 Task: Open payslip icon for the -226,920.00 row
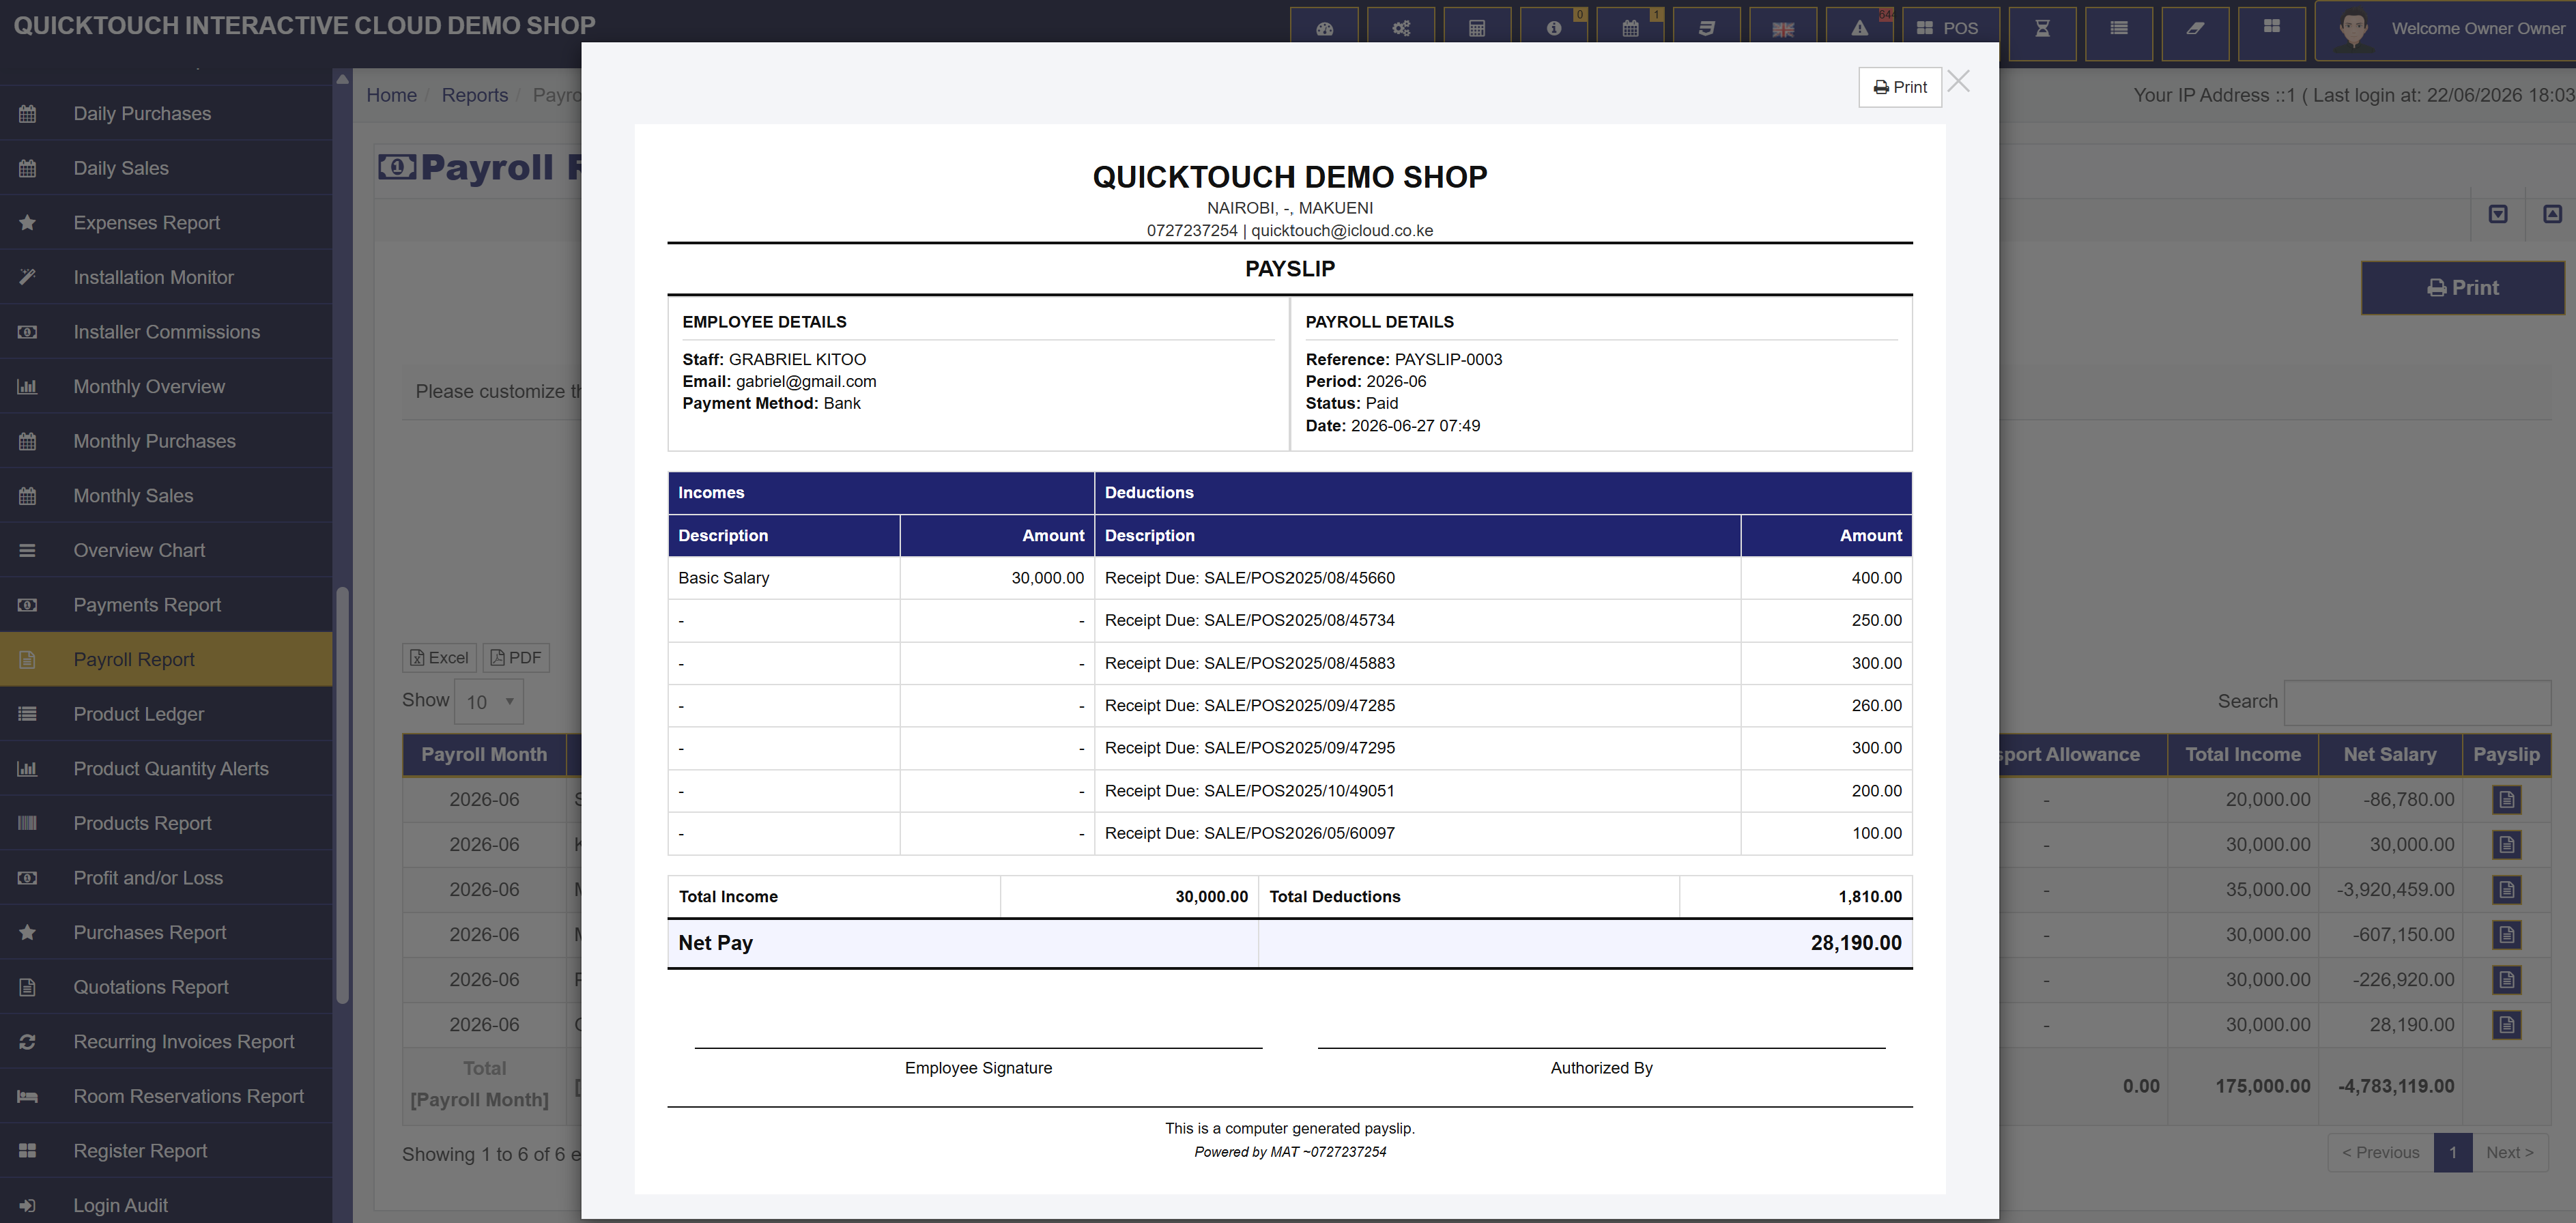(2506, 980)
